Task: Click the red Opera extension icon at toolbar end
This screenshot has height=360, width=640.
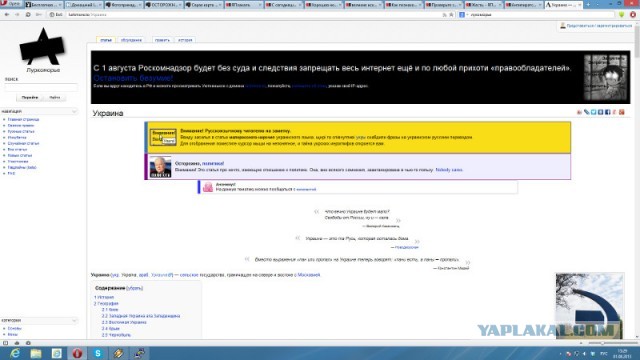Action: (633, 15)
